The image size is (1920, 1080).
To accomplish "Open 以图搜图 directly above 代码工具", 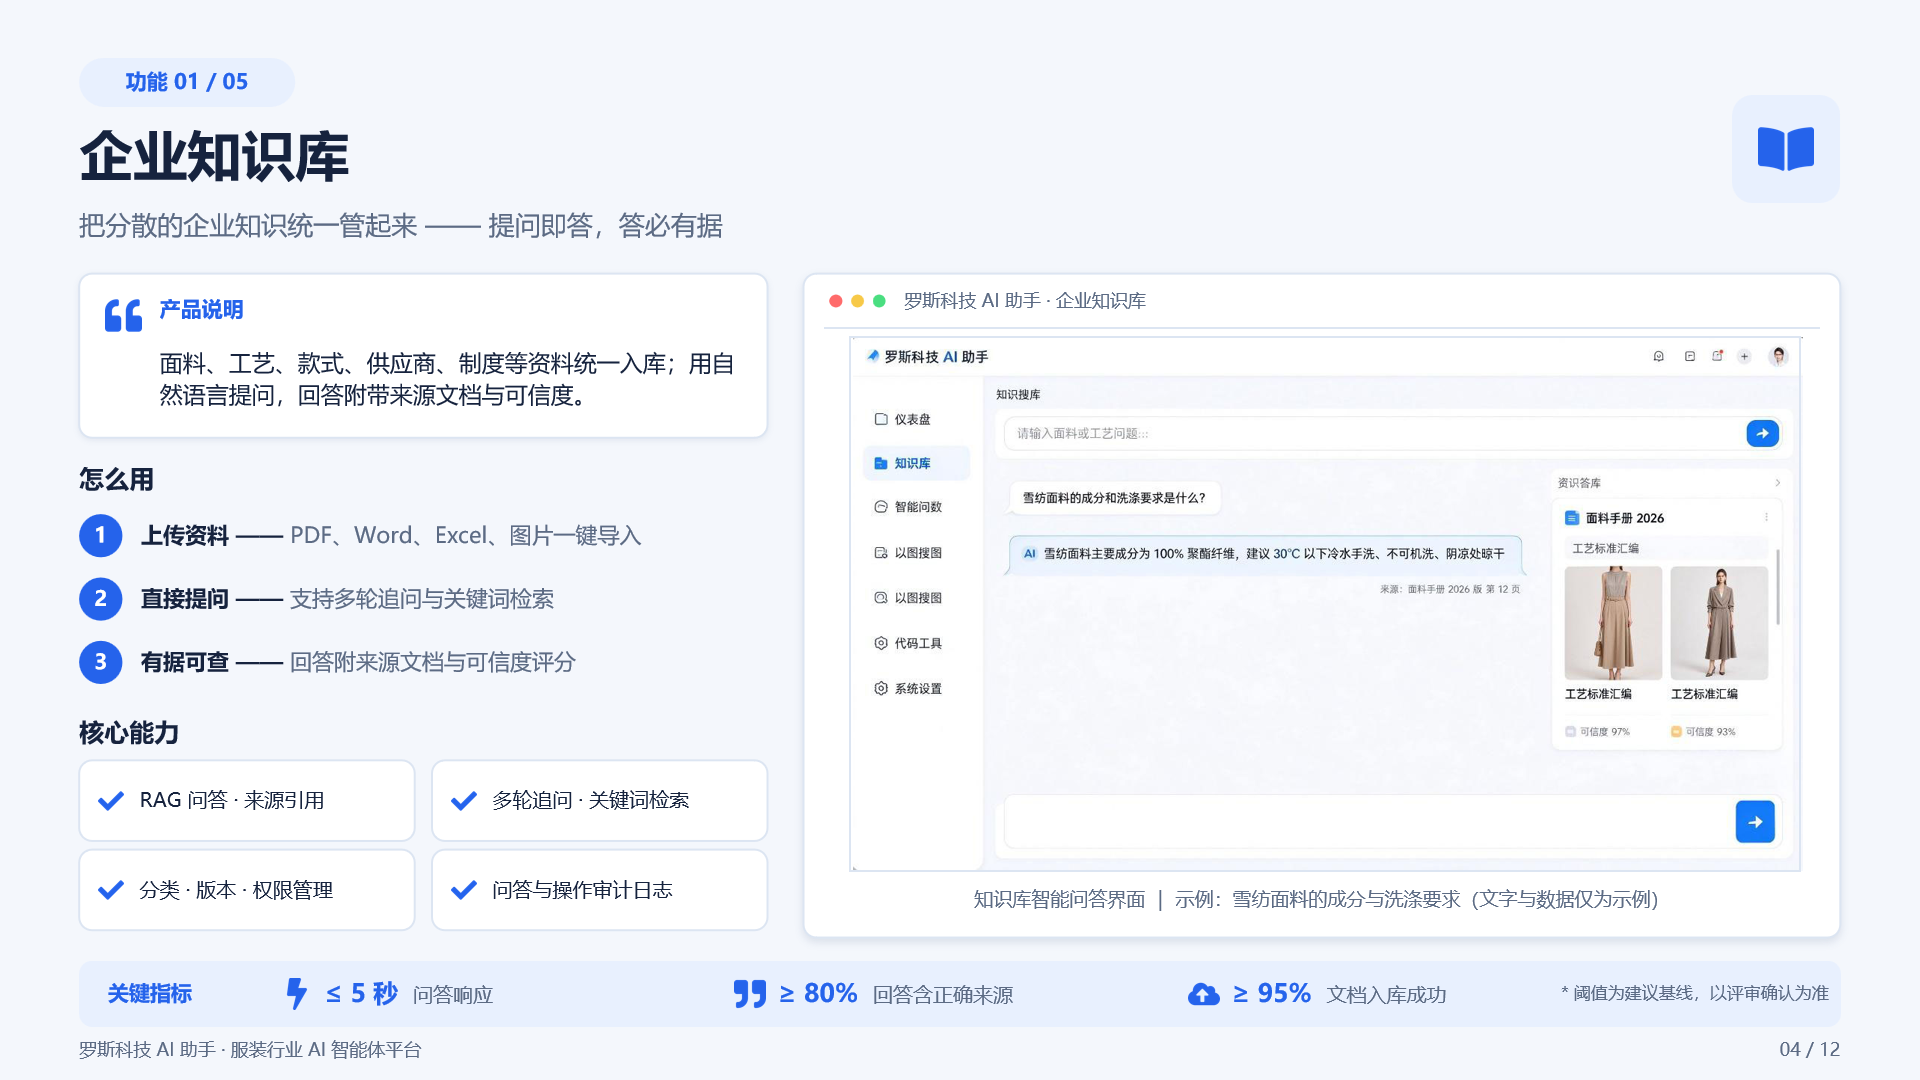I will (x=908, y=598).
